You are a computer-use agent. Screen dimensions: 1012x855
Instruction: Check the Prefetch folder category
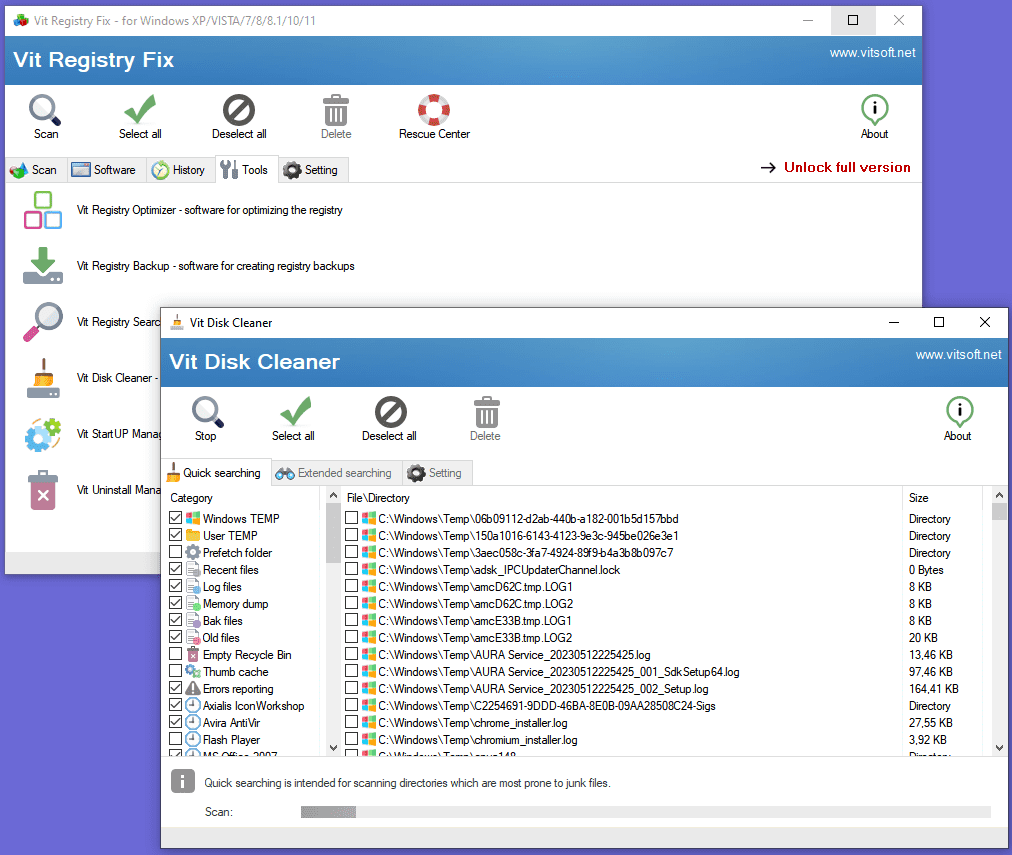click(x=176, y=552)
